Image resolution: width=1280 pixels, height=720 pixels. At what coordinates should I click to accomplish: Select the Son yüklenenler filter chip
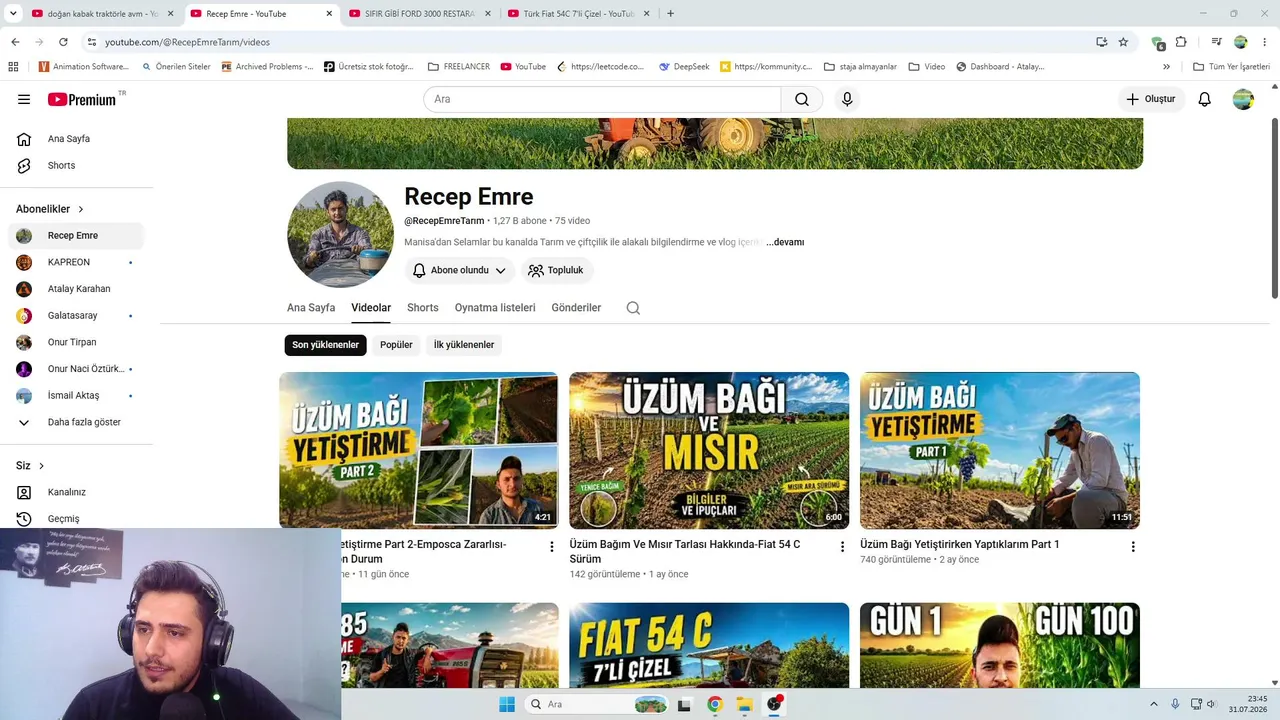(x=325, y=345)
